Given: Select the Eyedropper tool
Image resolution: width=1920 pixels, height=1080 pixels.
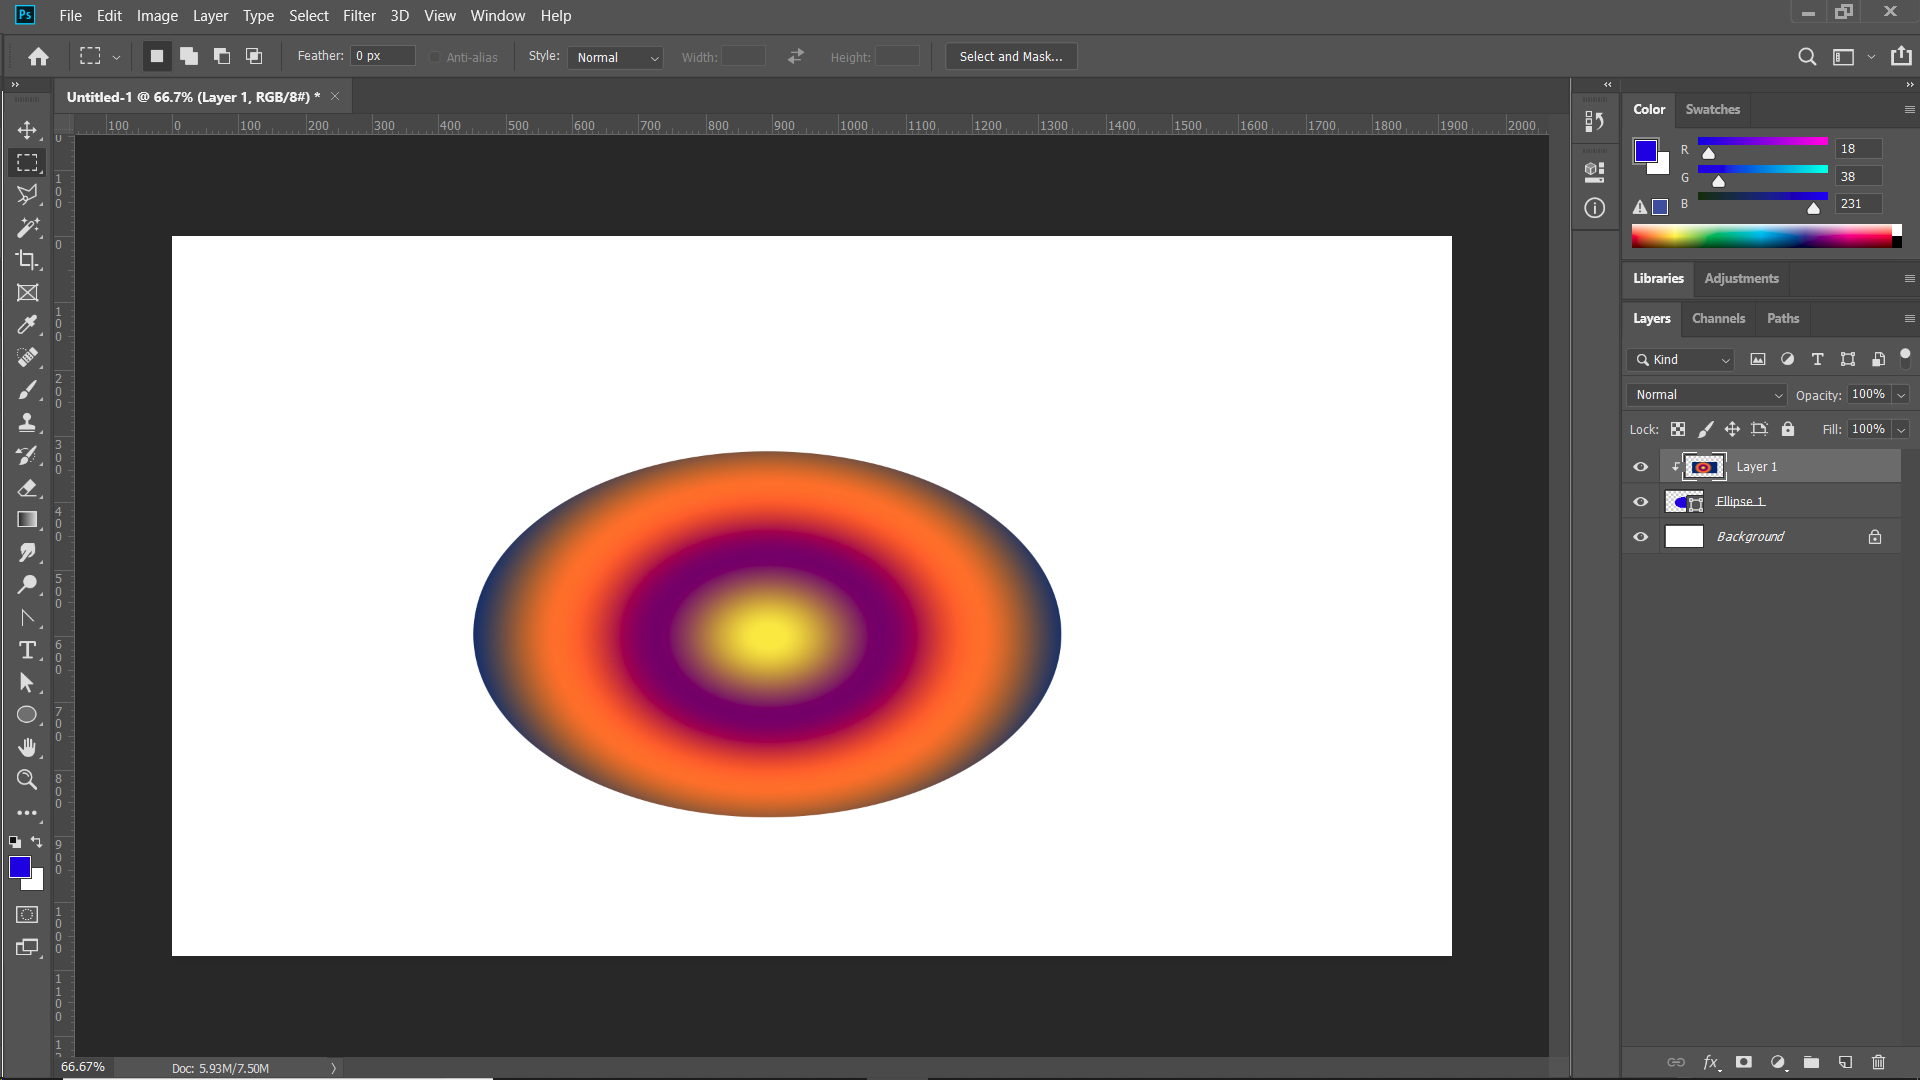Looking at the screenshot, I should [x=27, y=325].
